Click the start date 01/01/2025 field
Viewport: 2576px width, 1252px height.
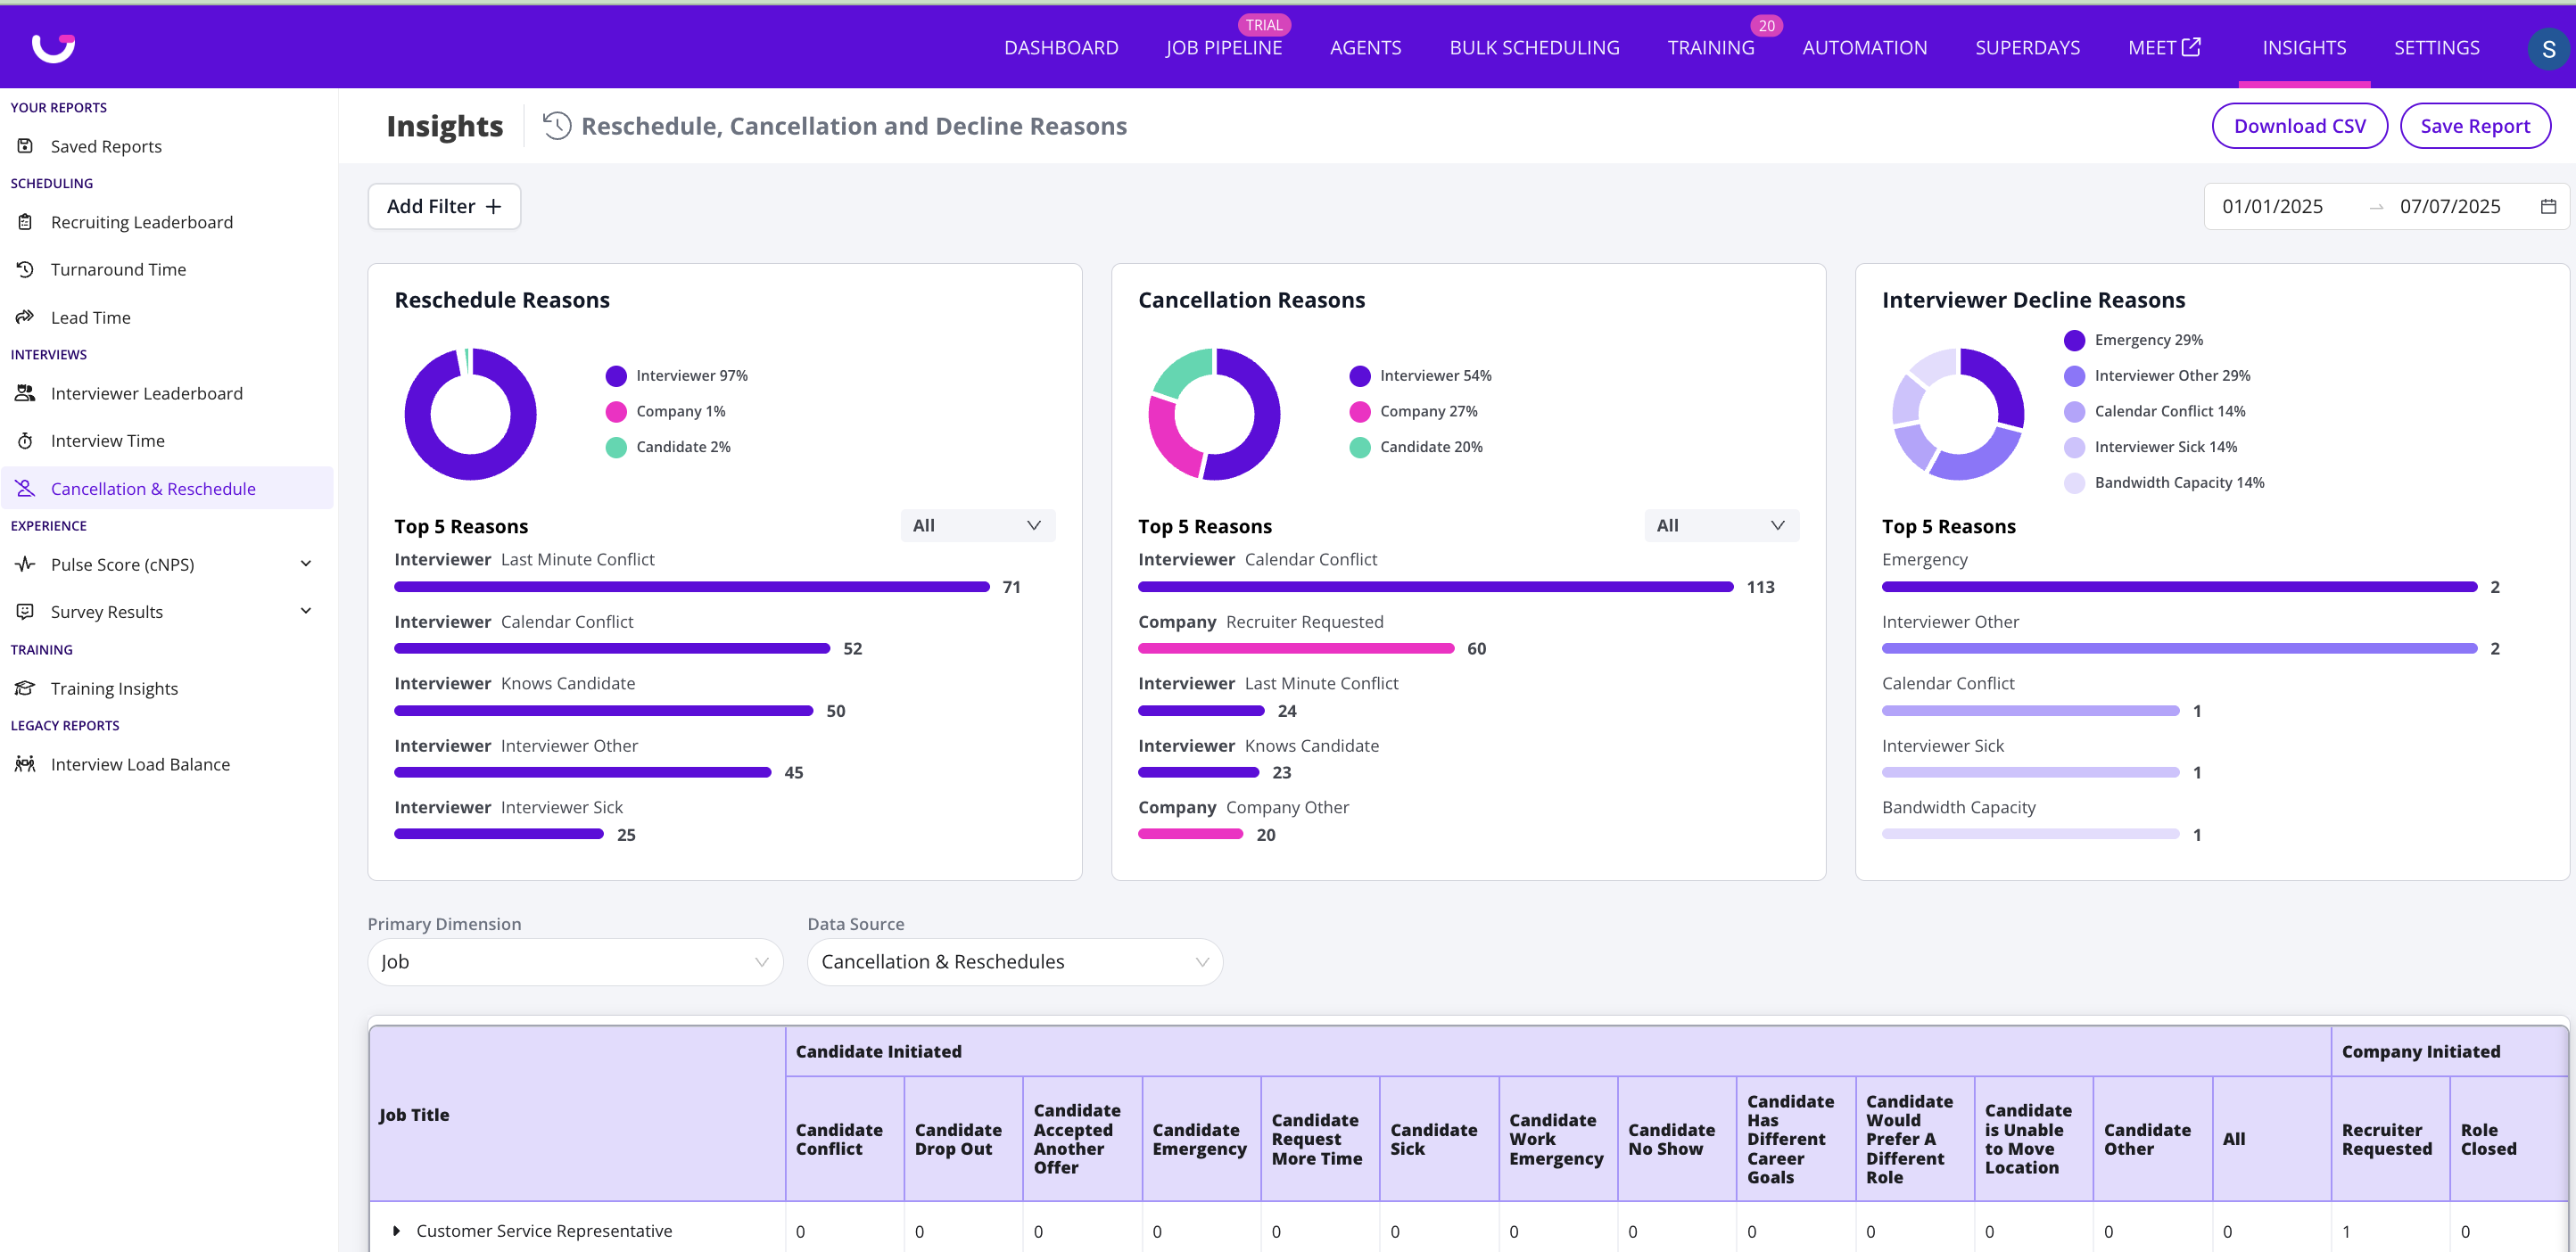(2272, 207)
